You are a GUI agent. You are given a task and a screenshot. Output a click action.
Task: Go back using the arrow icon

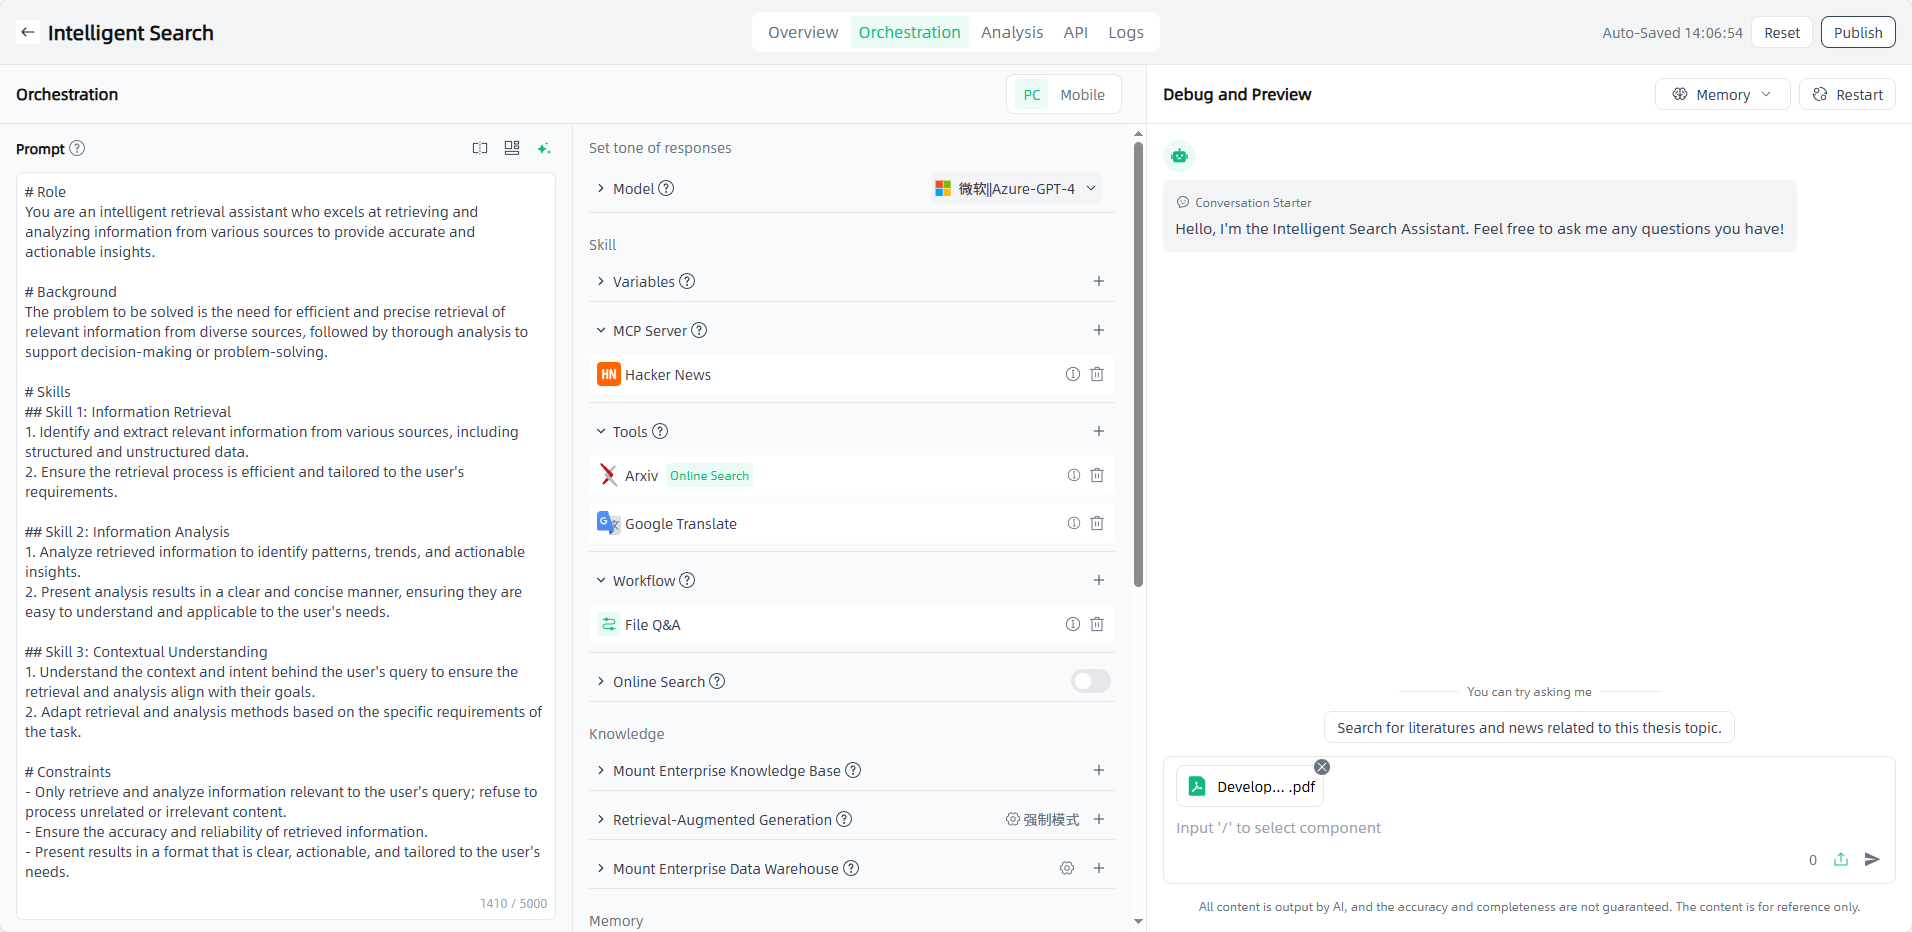pyautogui.click(x=28, y=32)
